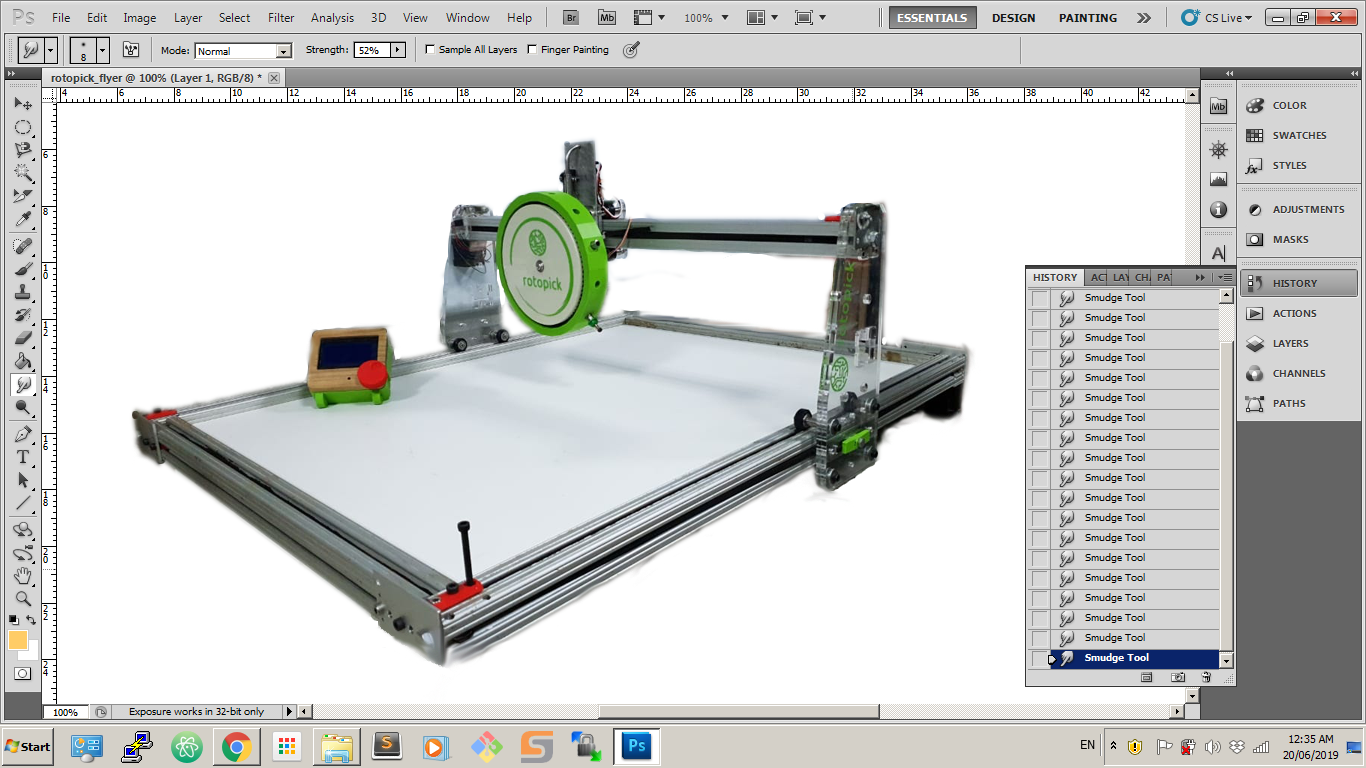Open the Adjustments panel button

(1299, 210)
